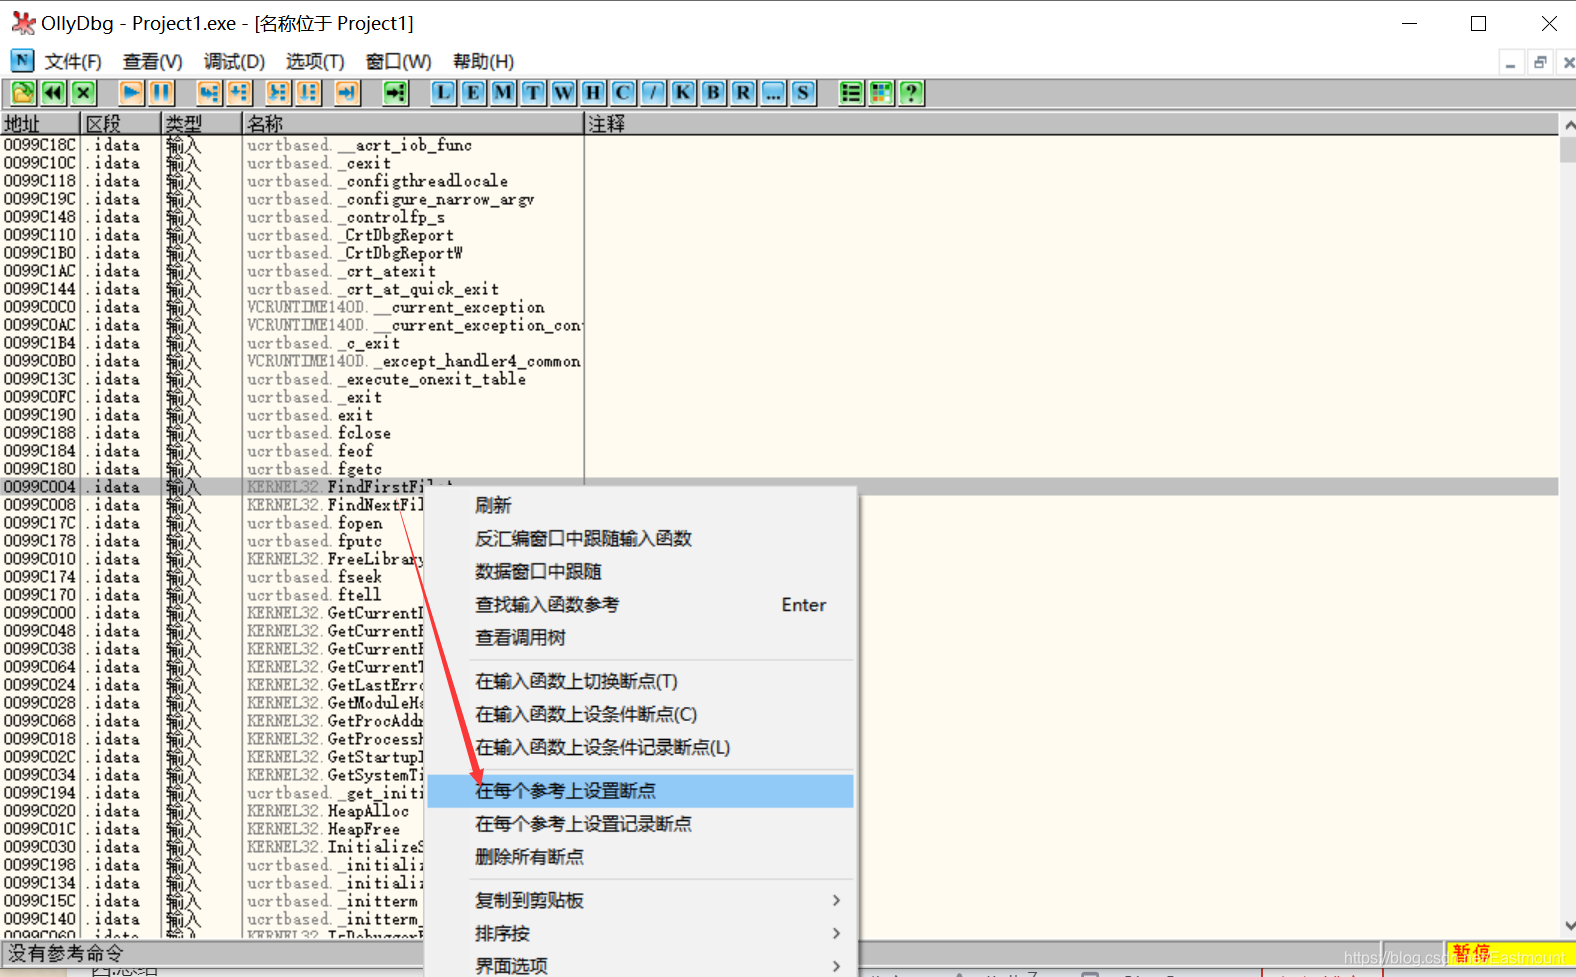Show Source window via S button
The image size is (1576, 977).
803,93
